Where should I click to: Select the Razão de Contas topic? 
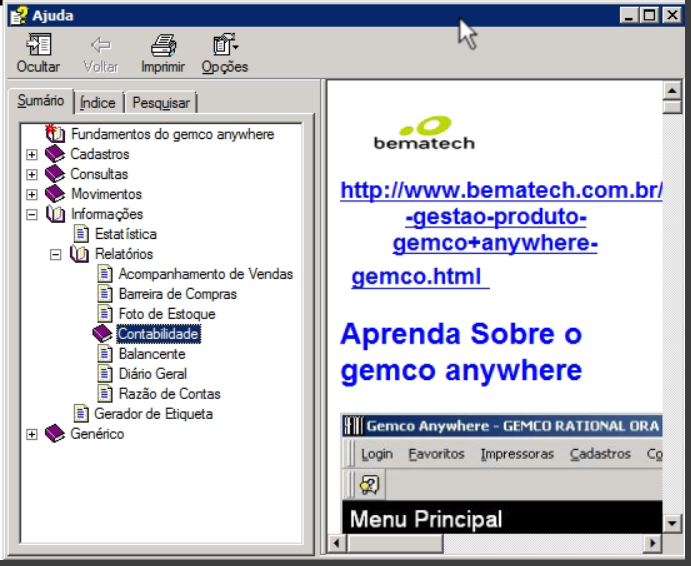tap(170, 394)
